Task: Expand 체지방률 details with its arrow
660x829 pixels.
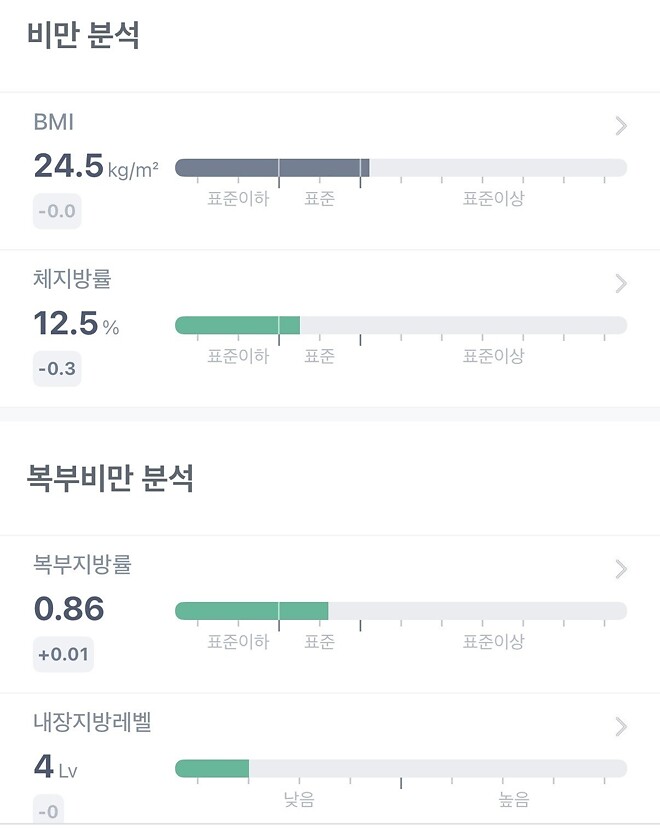Action: (x=620, y=283)
